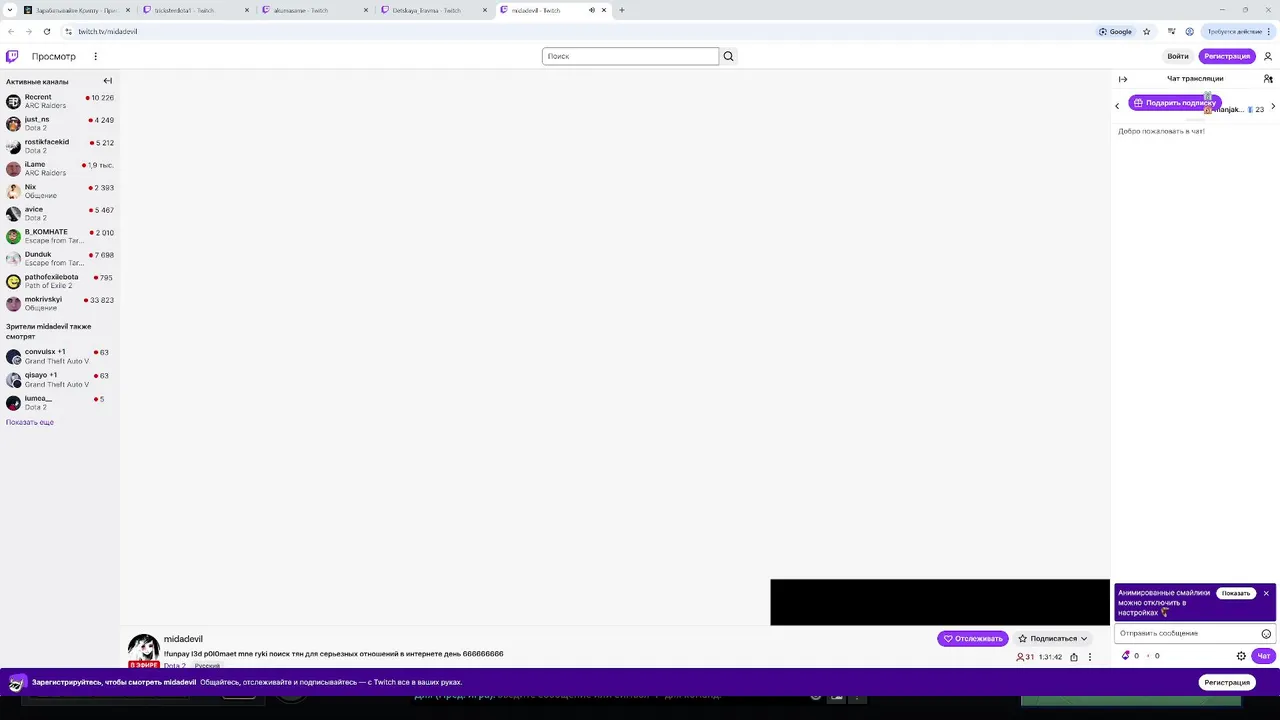Viewport: 1280px width, 720px height.
Task: Click Отслеживать follow button
Action: point(973,638)
